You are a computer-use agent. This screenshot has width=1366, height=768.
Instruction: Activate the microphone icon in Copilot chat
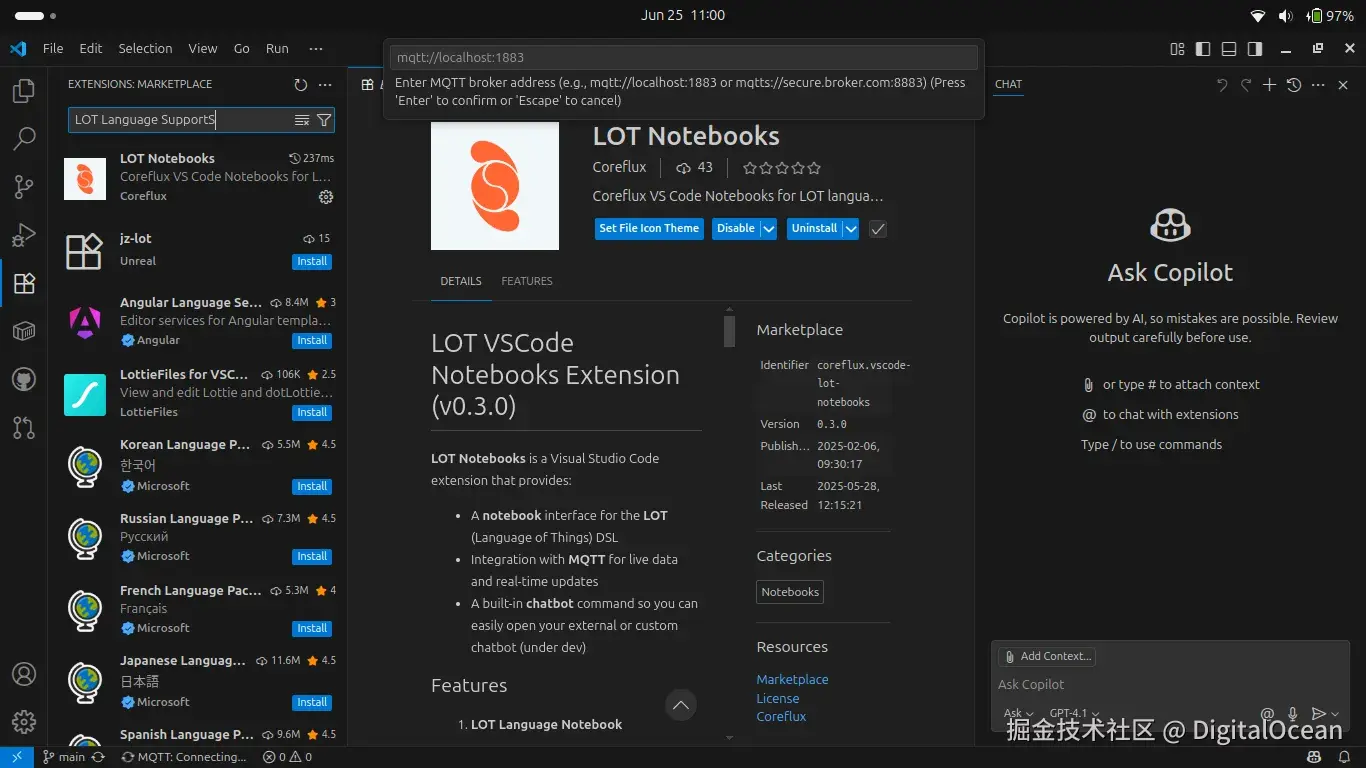click(x=1291, y=713)
